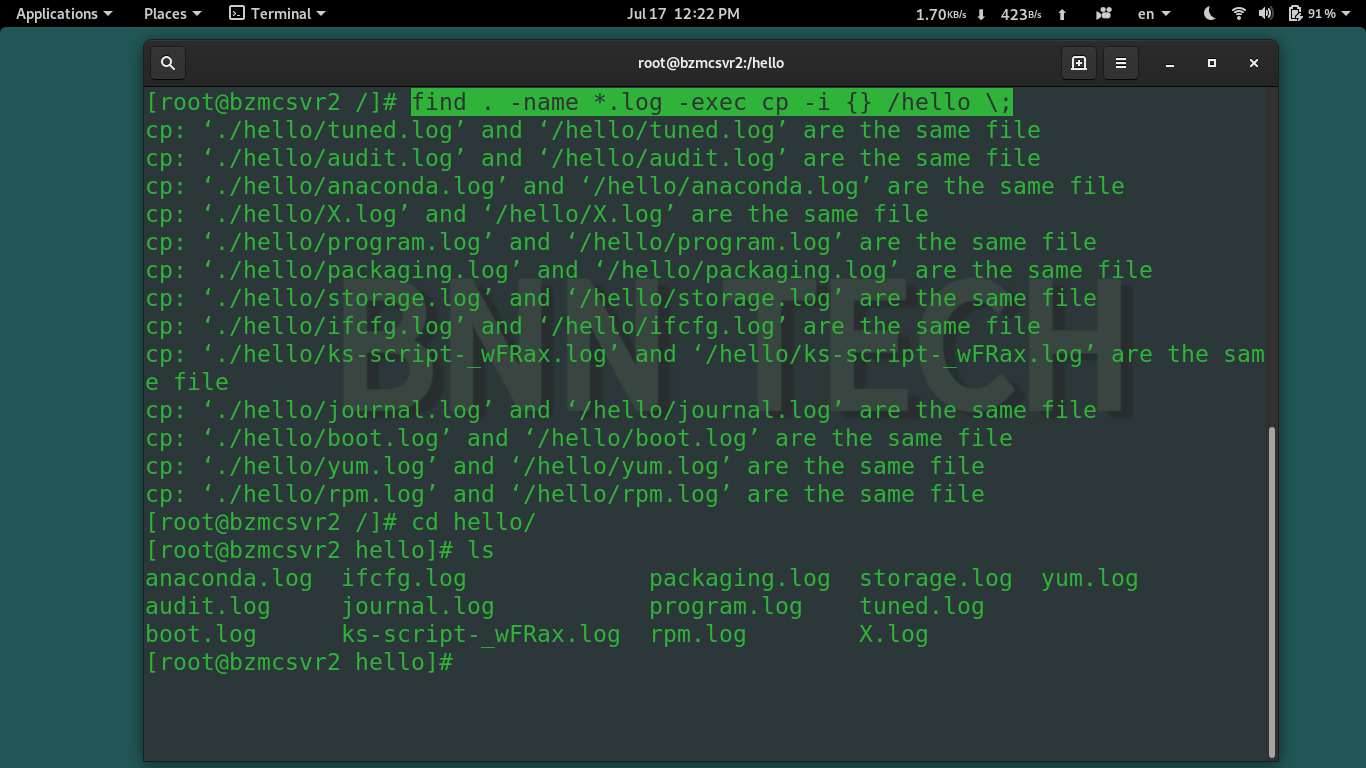
Task: Click the Wi-Fi status icon
Action: (x=1237, y=13)
